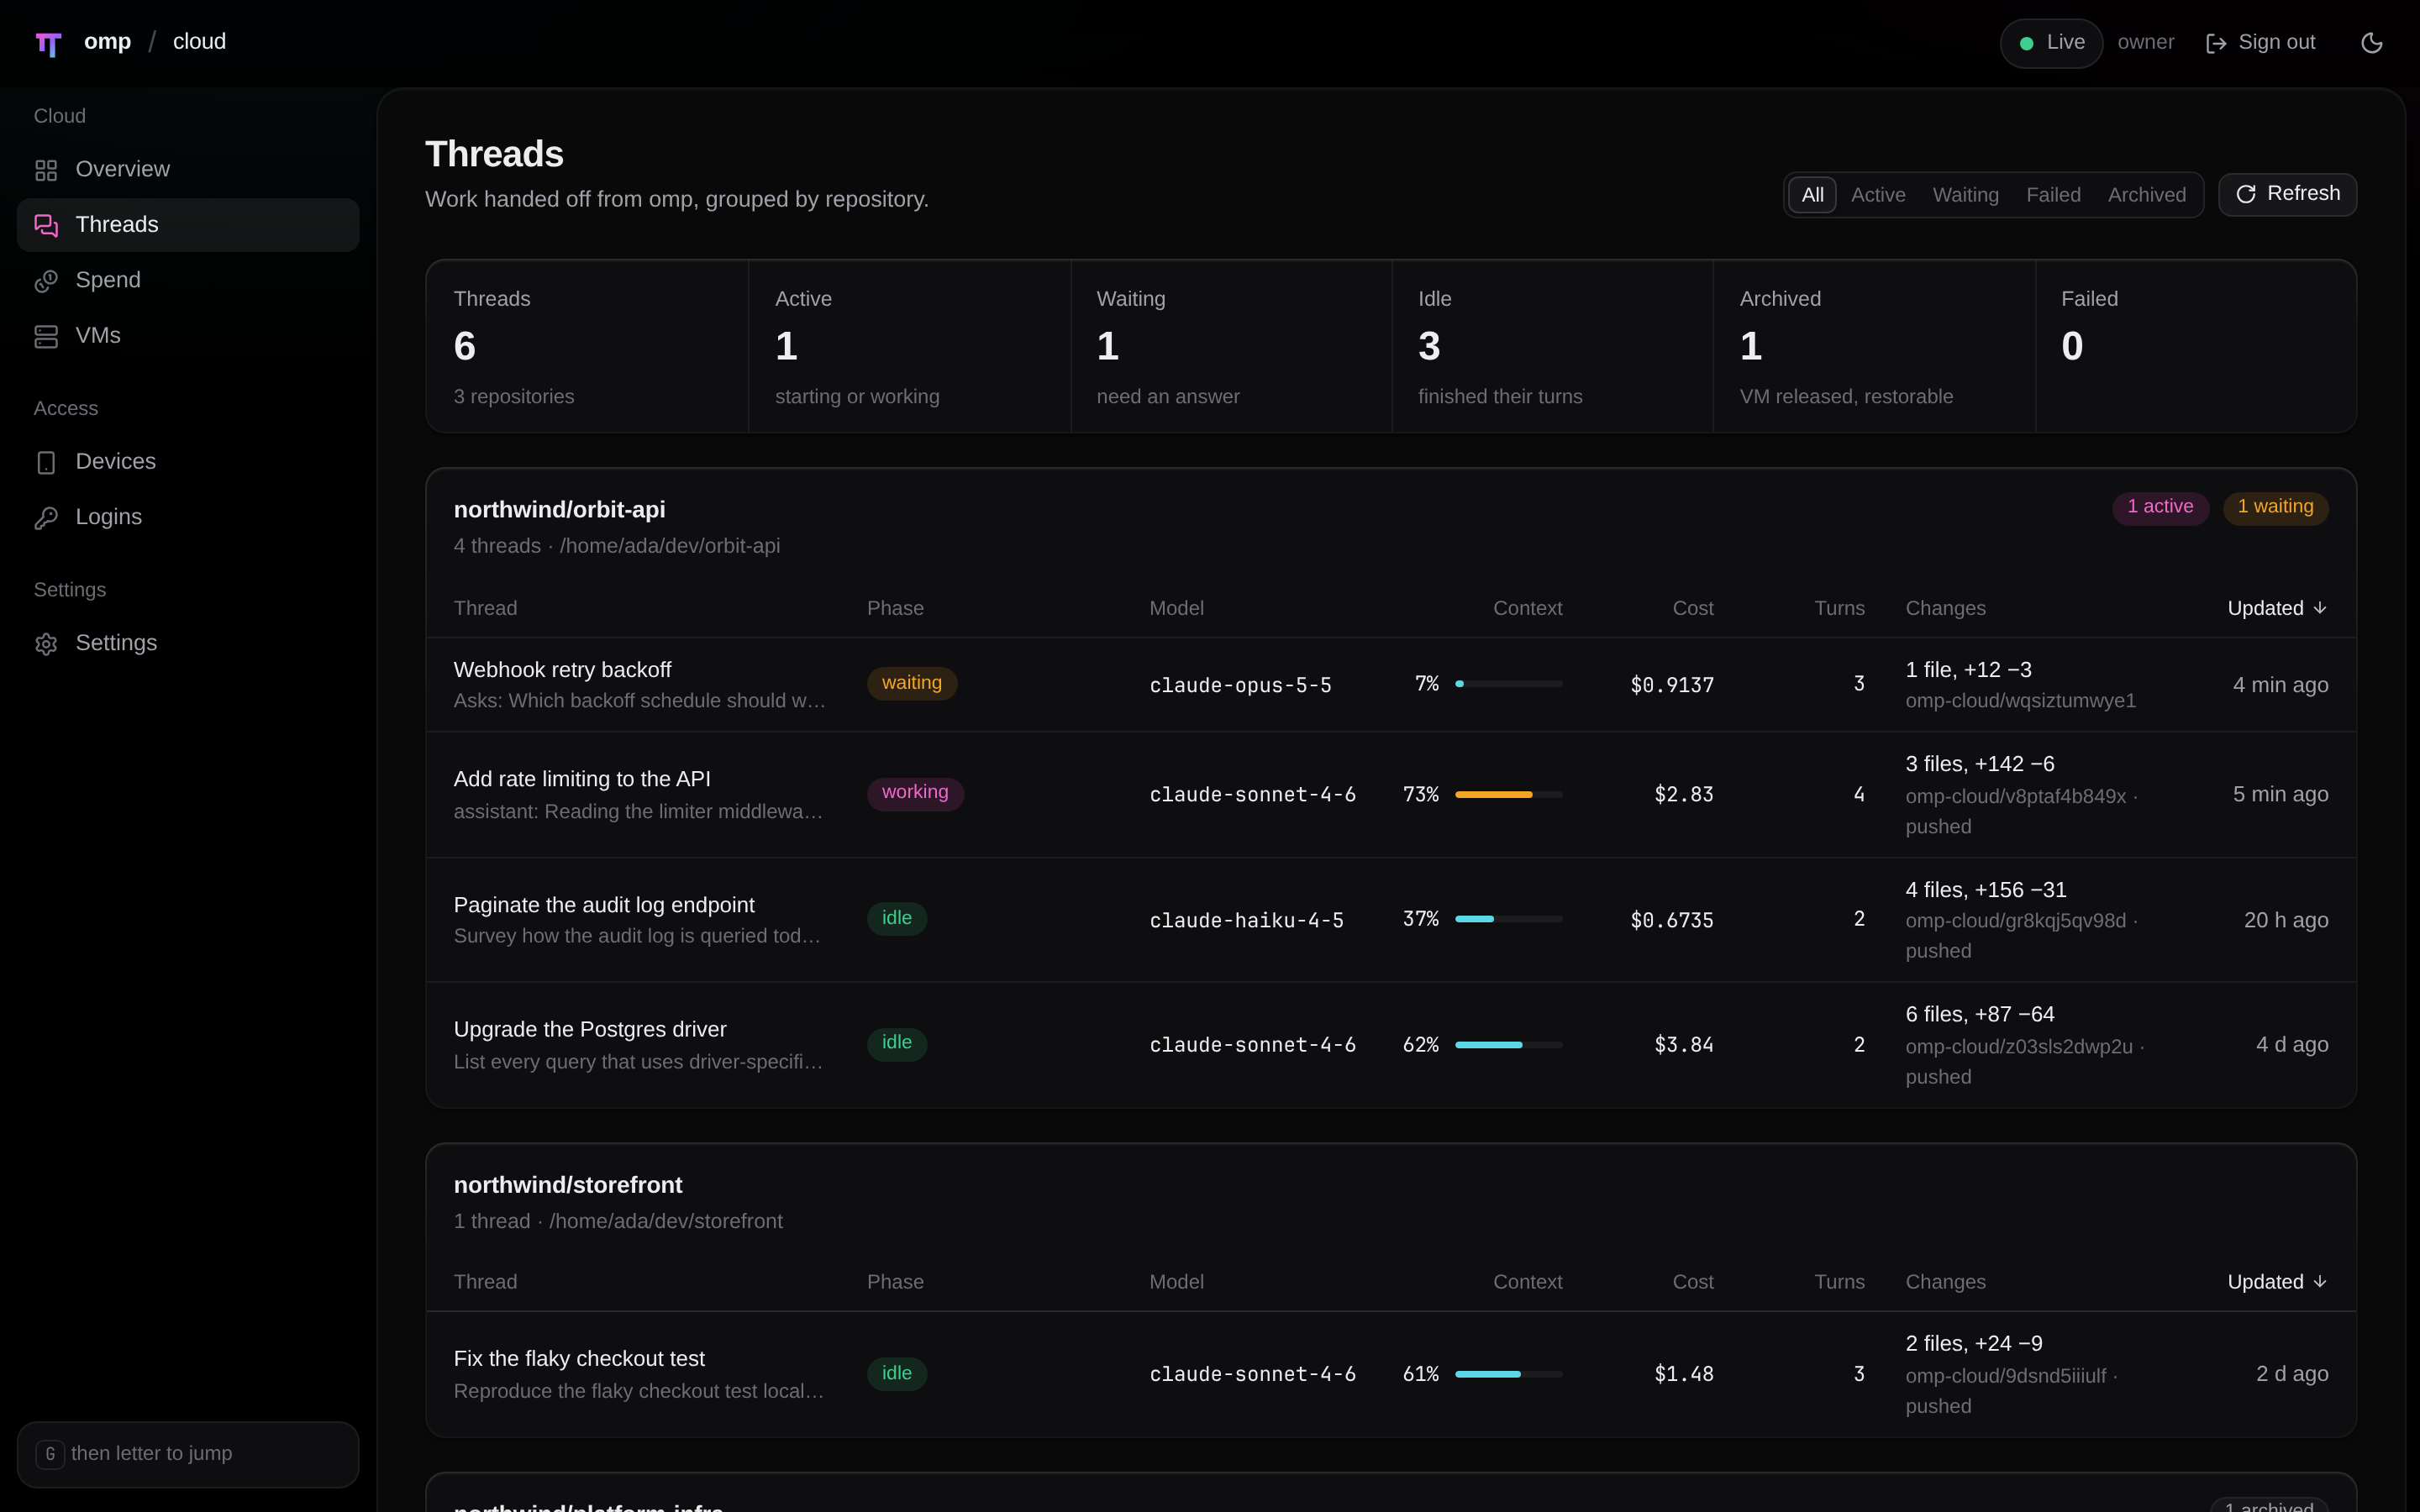Click the Archived summary card
The width and height of the screenshot is (2420, 1512).
pos(1874,346)
